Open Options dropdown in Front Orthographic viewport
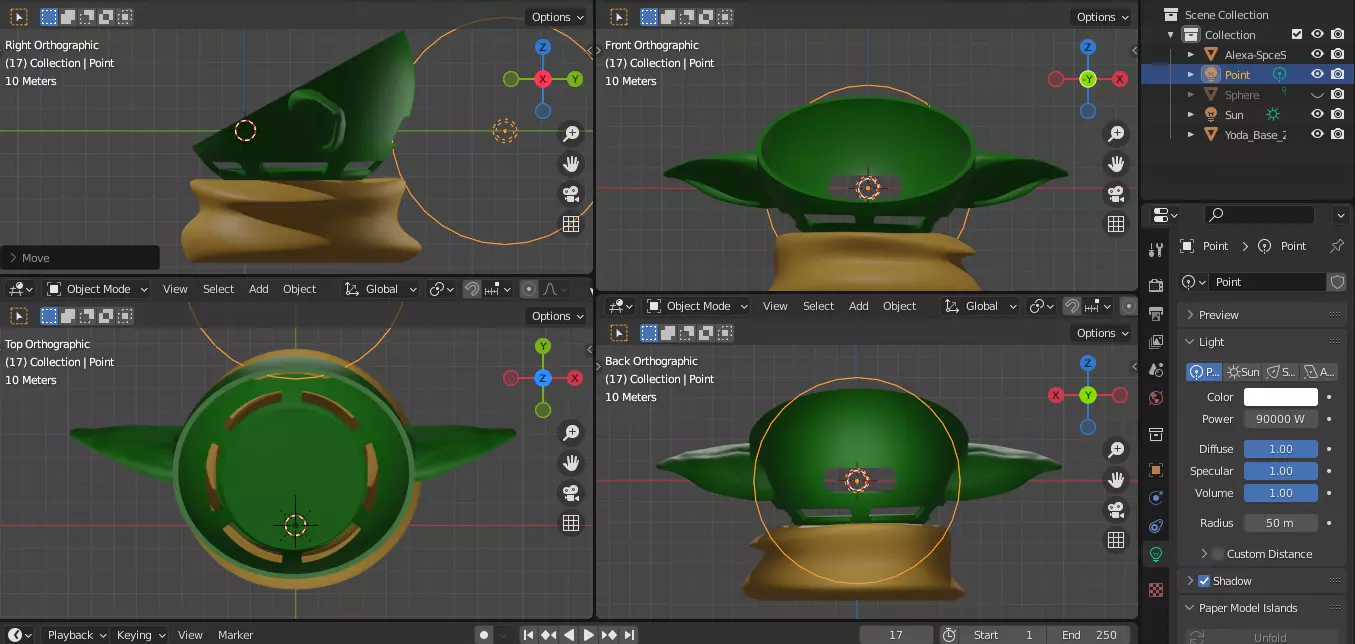This screenshot has width=1355, height=644. point(1102,17)
